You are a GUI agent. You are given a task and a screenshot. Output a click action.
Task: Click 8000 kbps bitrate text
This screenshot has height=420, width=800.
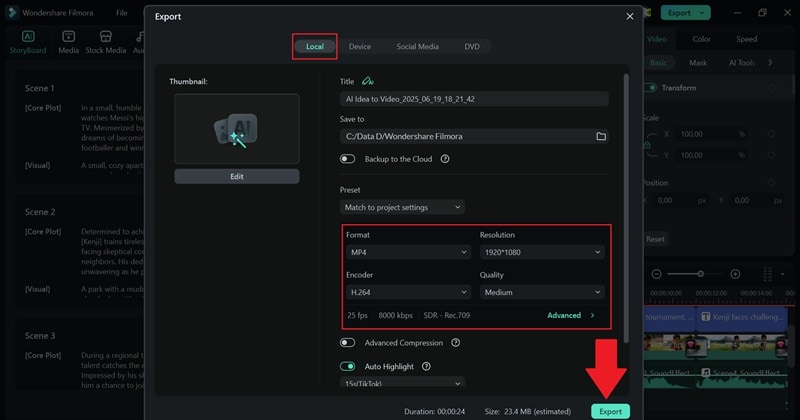click(395, 315)
